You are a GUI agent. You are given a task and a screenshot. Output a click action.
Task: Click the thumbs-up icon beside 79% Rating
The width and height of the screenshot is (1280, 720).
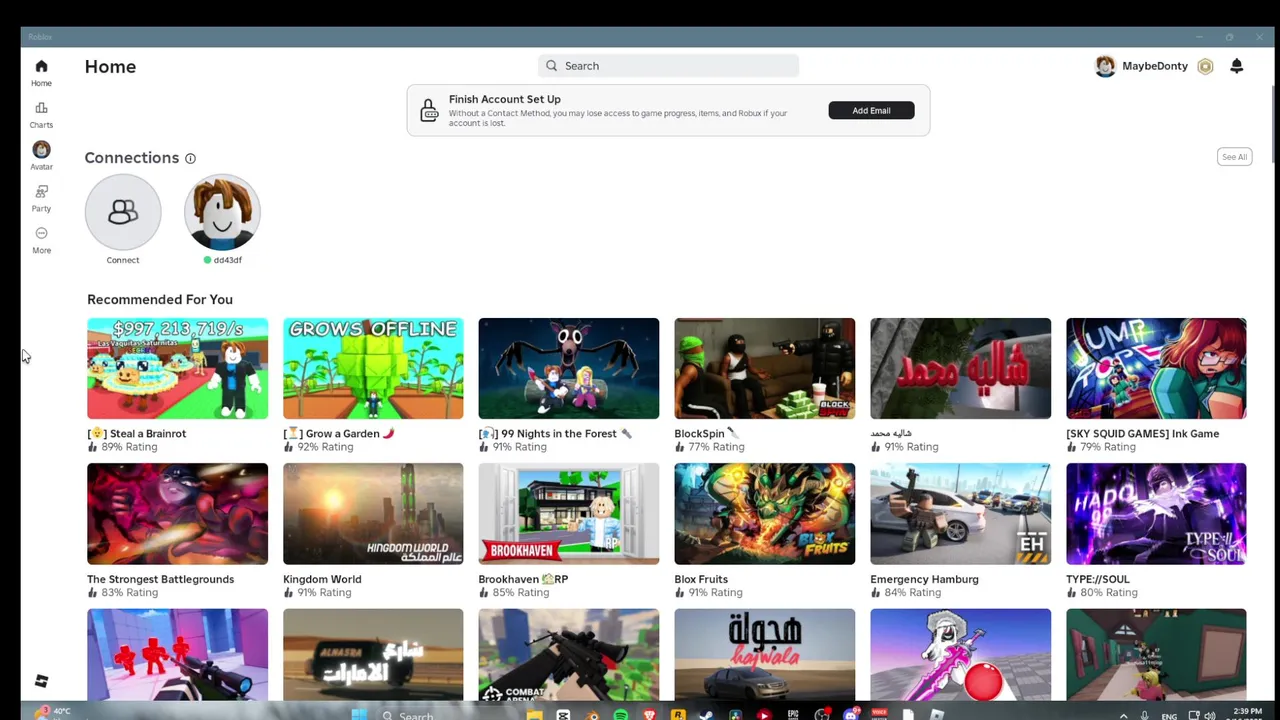click(x=1071, y=447)
